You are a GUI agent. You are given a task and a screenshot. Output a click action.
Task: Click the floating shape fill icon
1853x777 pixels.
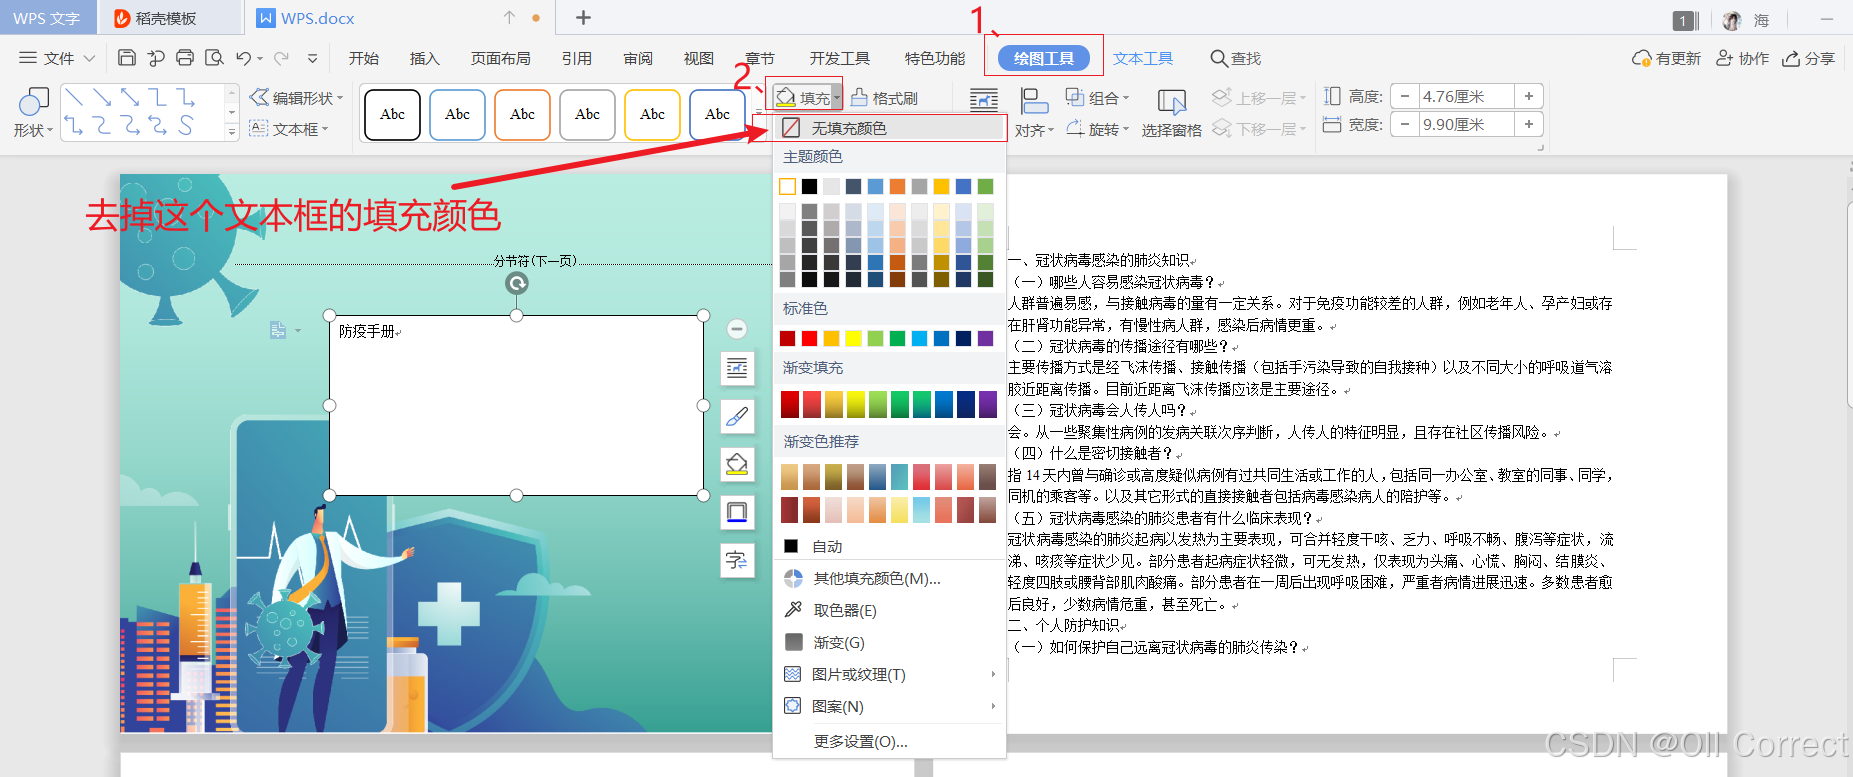coord(737,464)
